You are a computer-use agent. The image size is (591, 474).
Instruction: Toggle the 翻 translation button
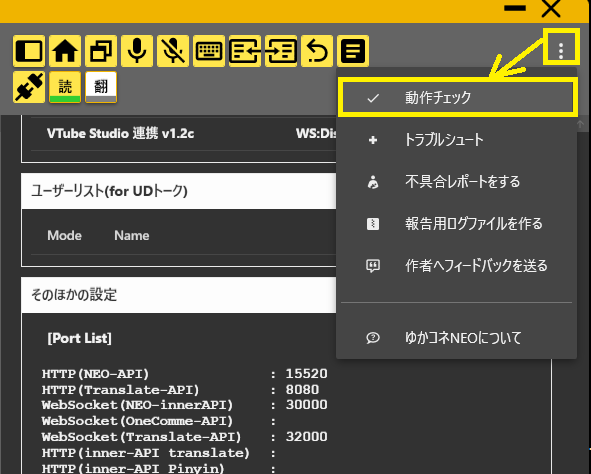pos(101,87)
